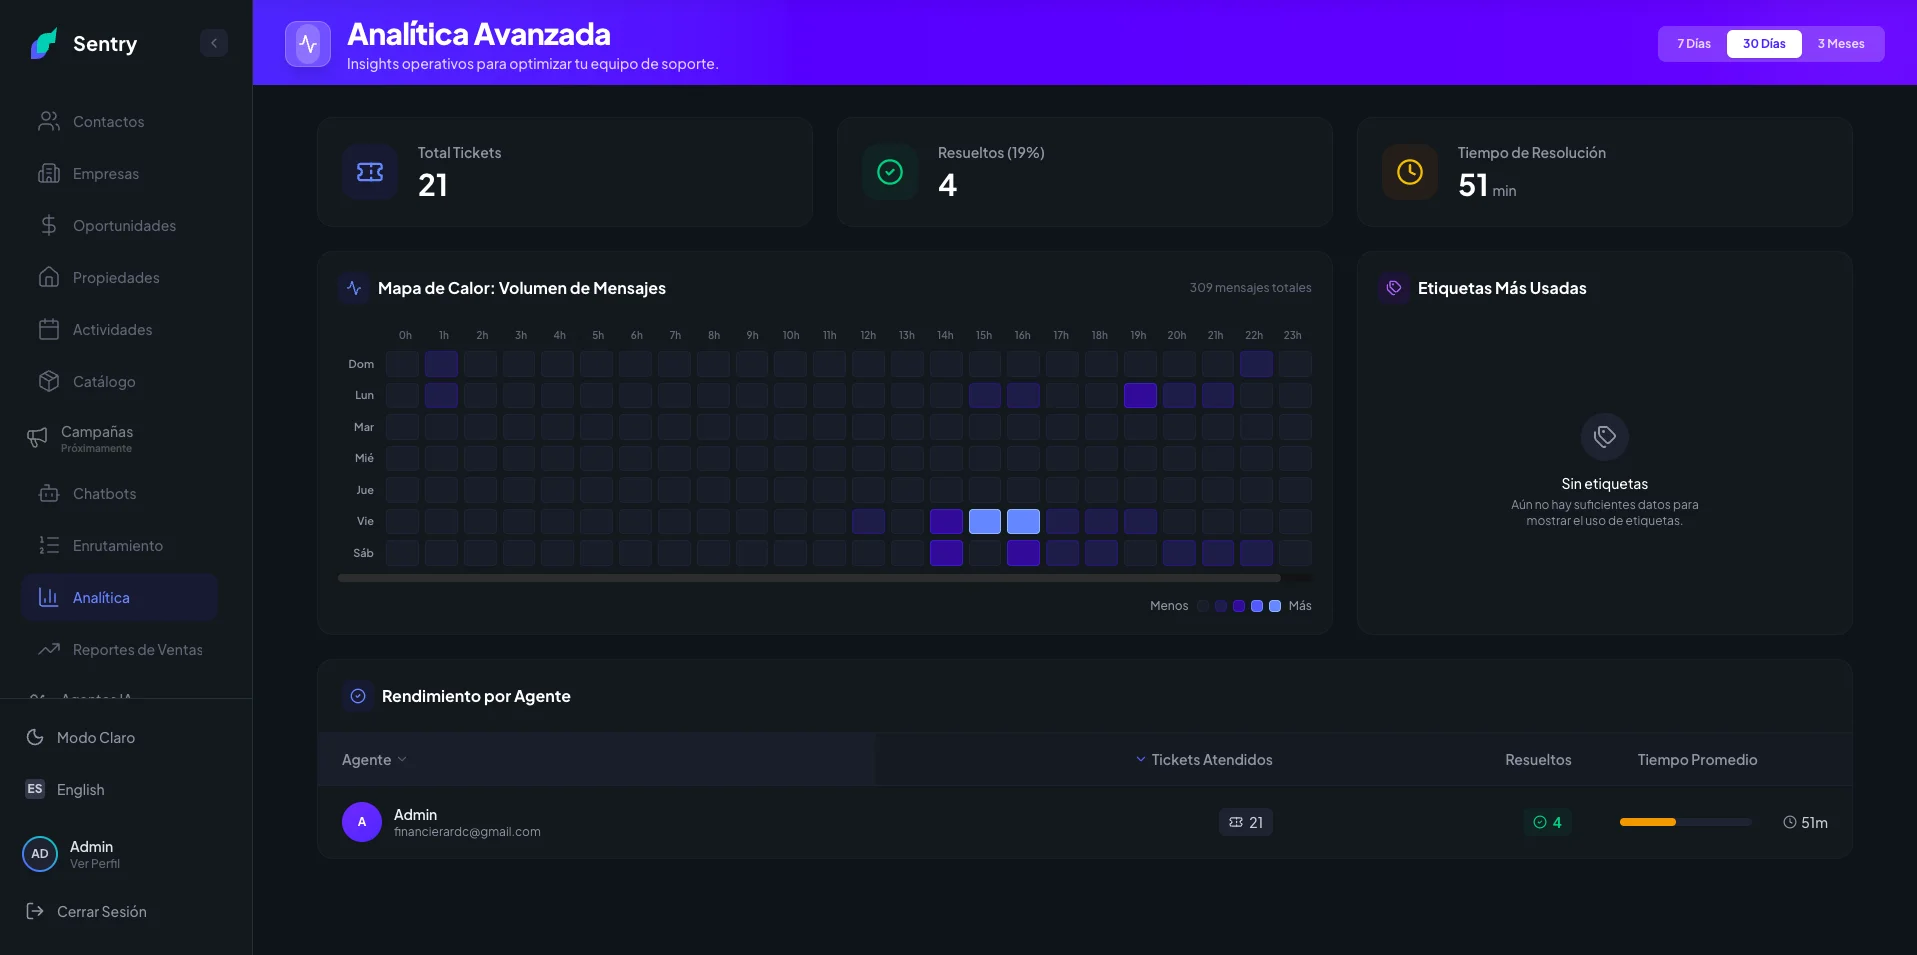
Task: Click the Admin agent avatar A
Action: (362, 822)
